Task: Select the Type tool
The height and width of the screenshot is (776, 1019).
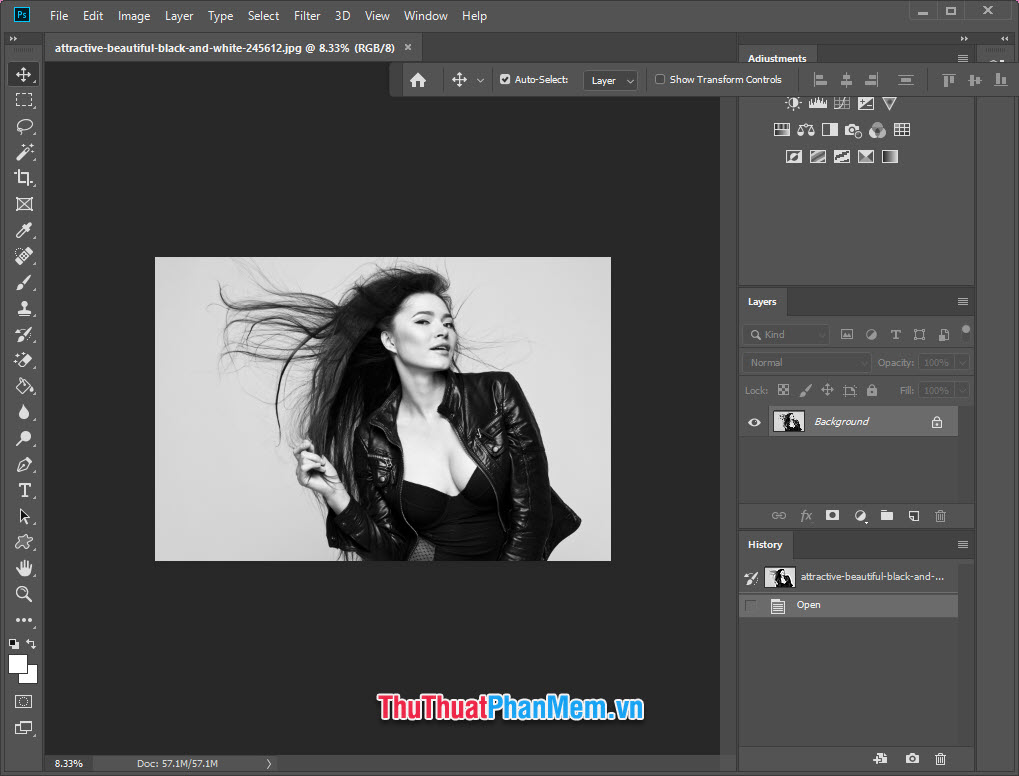Action: pos(24,490)
